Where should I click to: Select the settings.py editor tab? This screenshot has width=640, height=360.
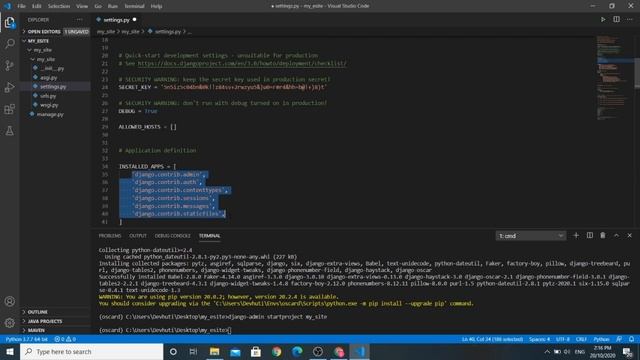click(x=116, y=20)
